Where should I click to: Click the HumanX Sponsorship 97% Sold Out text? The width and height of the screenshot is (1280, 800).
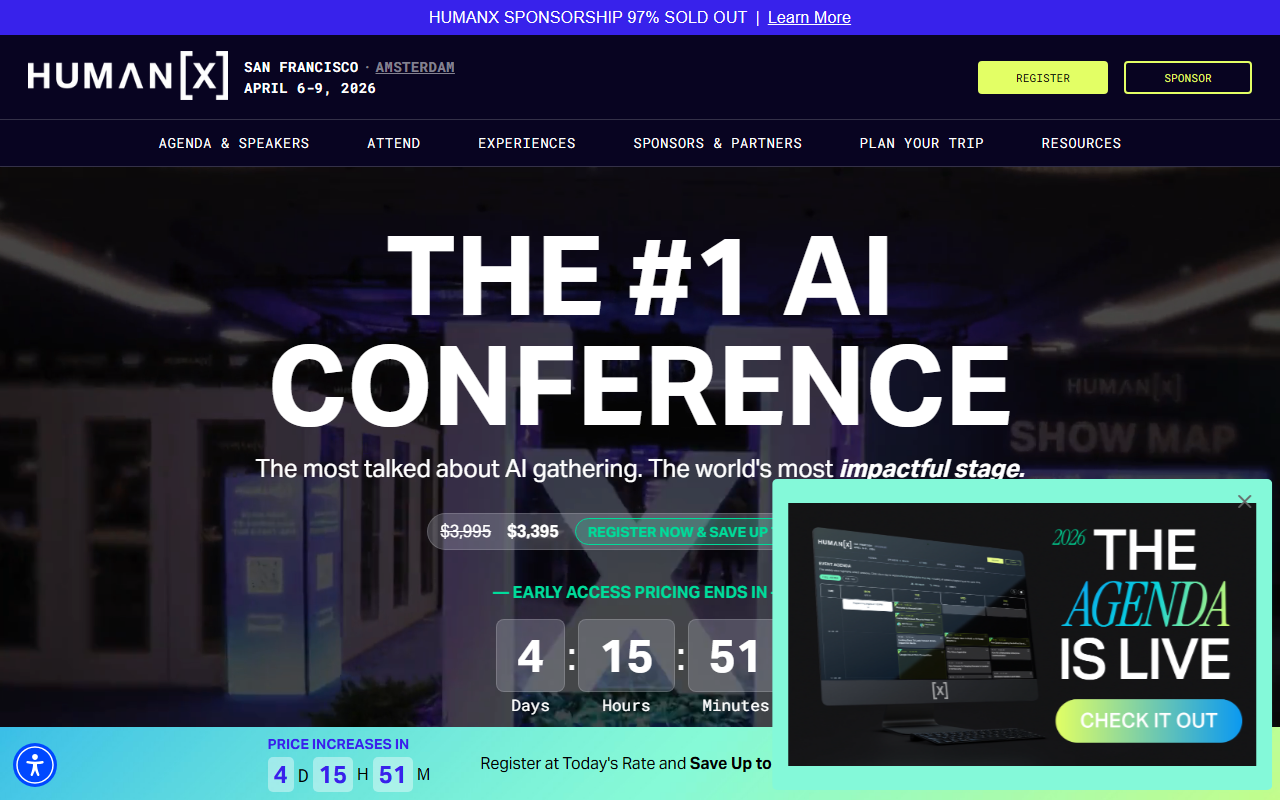[588, 17]
